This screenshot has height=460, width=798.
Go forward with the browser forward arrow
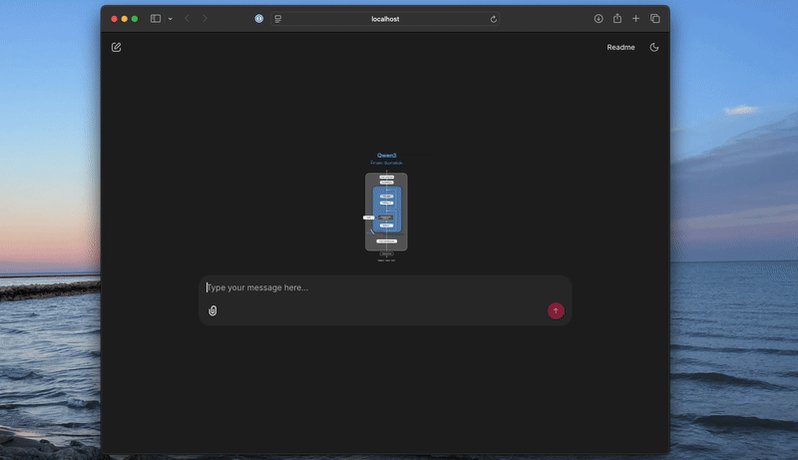point(205,19)
